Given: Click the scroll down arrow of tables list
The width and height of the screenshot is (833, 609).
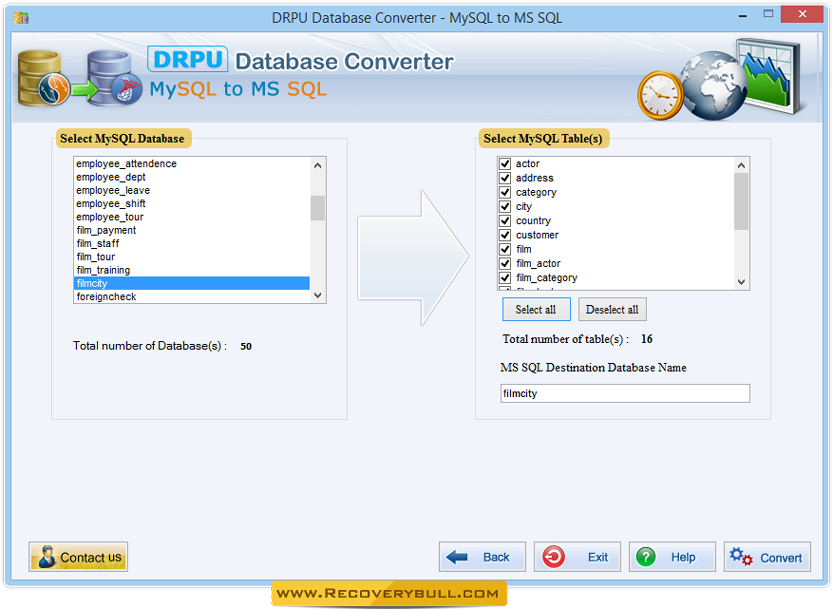Looking at the screenshot, I should pyautogui.click(x=742, y=282).
